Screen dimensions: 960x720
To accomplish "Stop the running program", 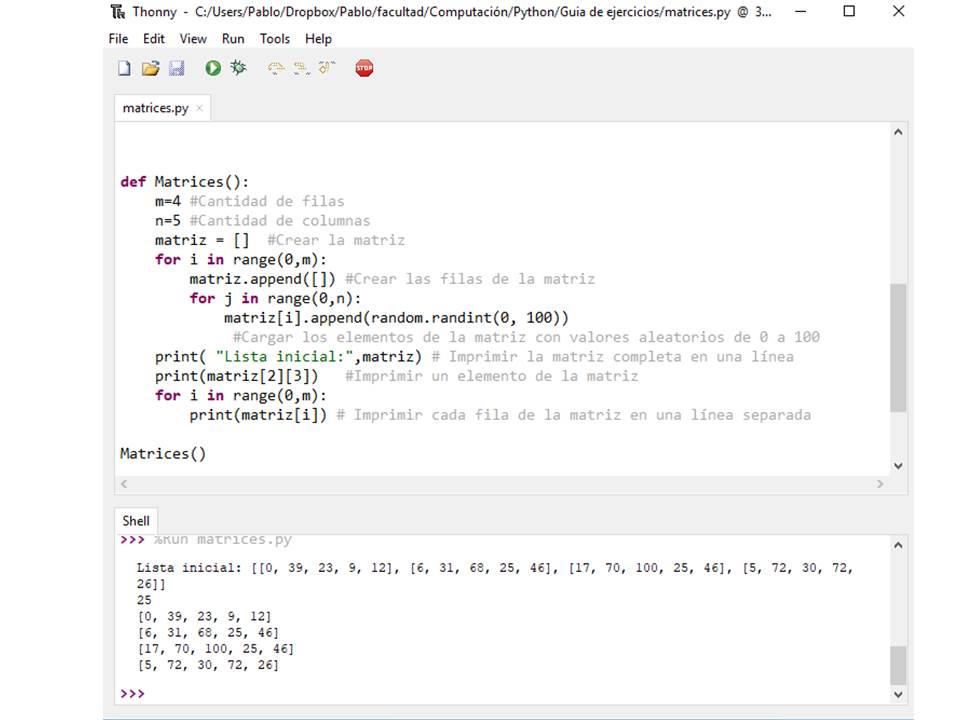I will 363,68.
